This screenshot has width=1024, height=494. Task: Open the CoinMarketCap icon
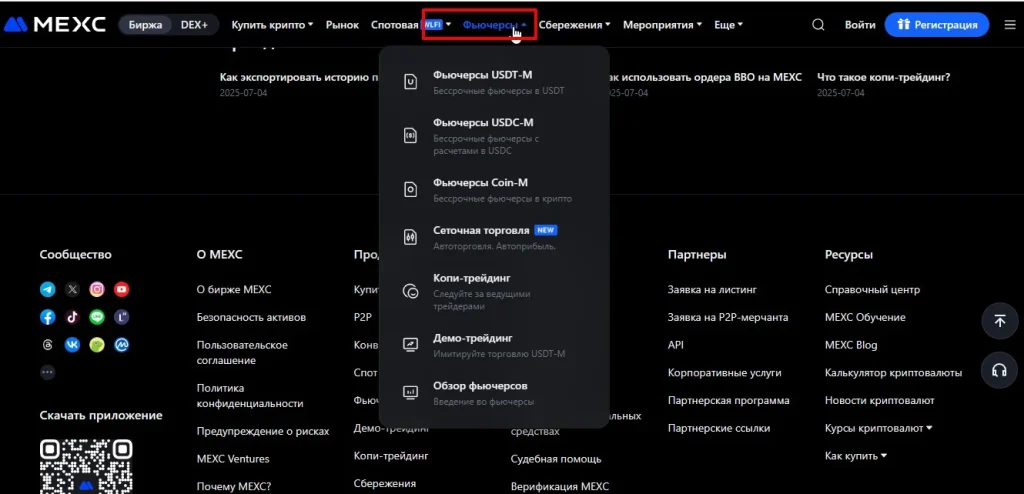coord(121,344)
